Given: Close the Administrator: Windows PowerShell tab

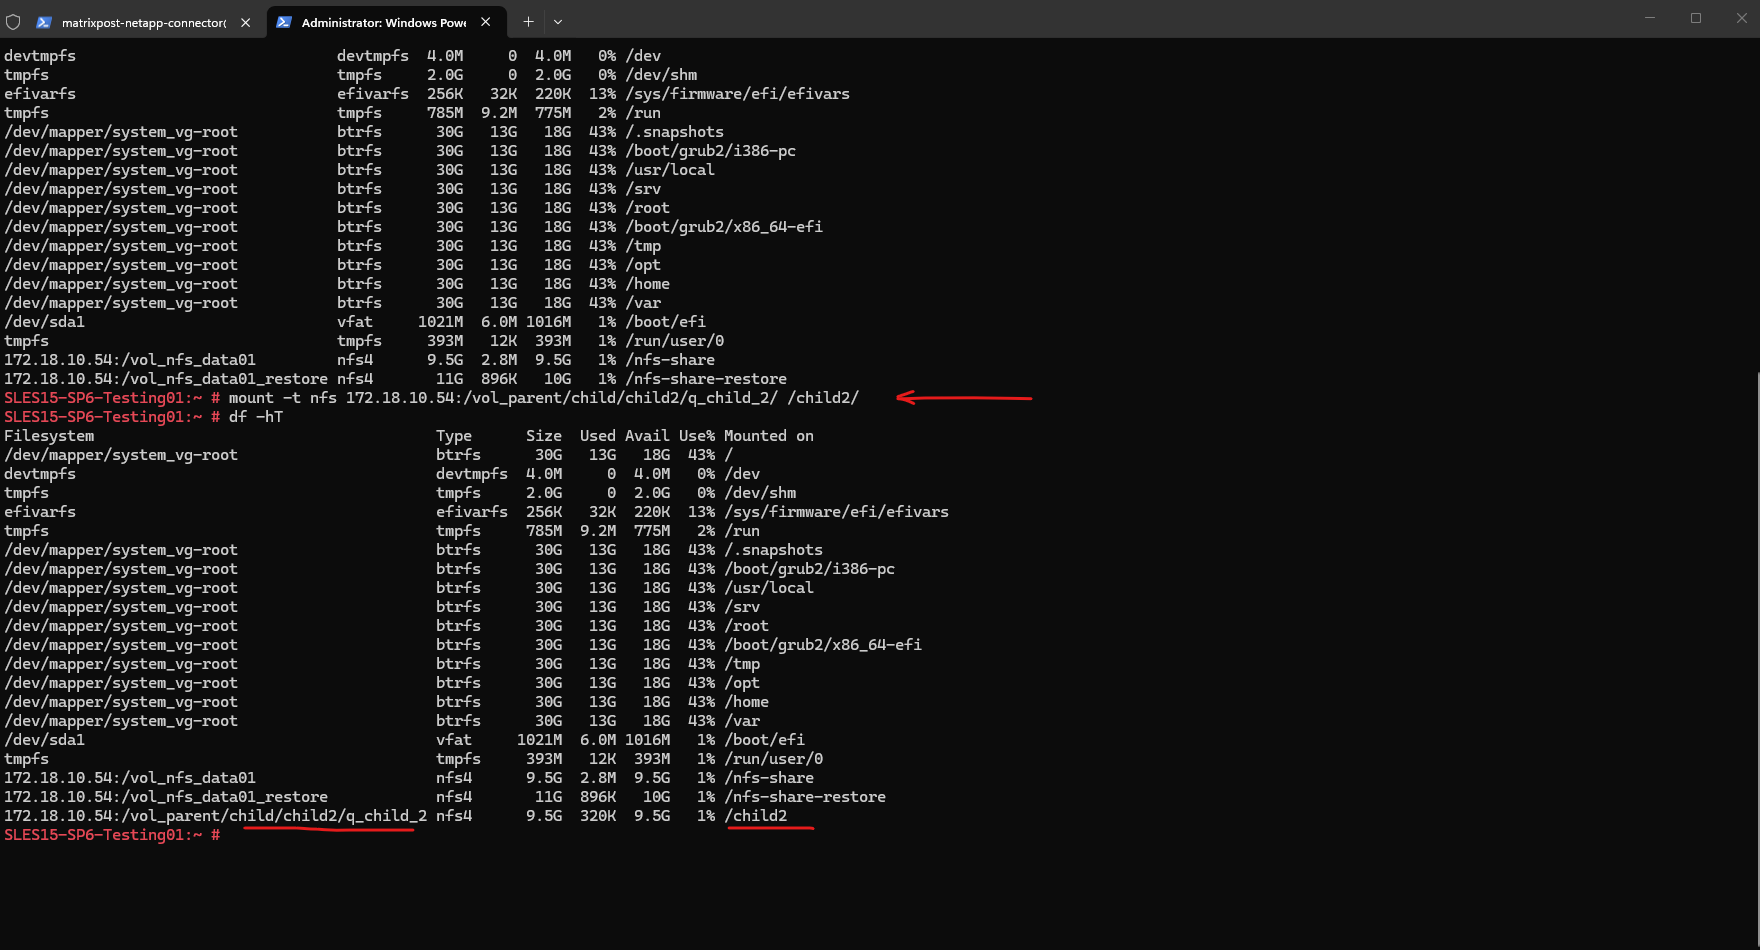Looking at the screenshot, I should [x=486, y=22].
